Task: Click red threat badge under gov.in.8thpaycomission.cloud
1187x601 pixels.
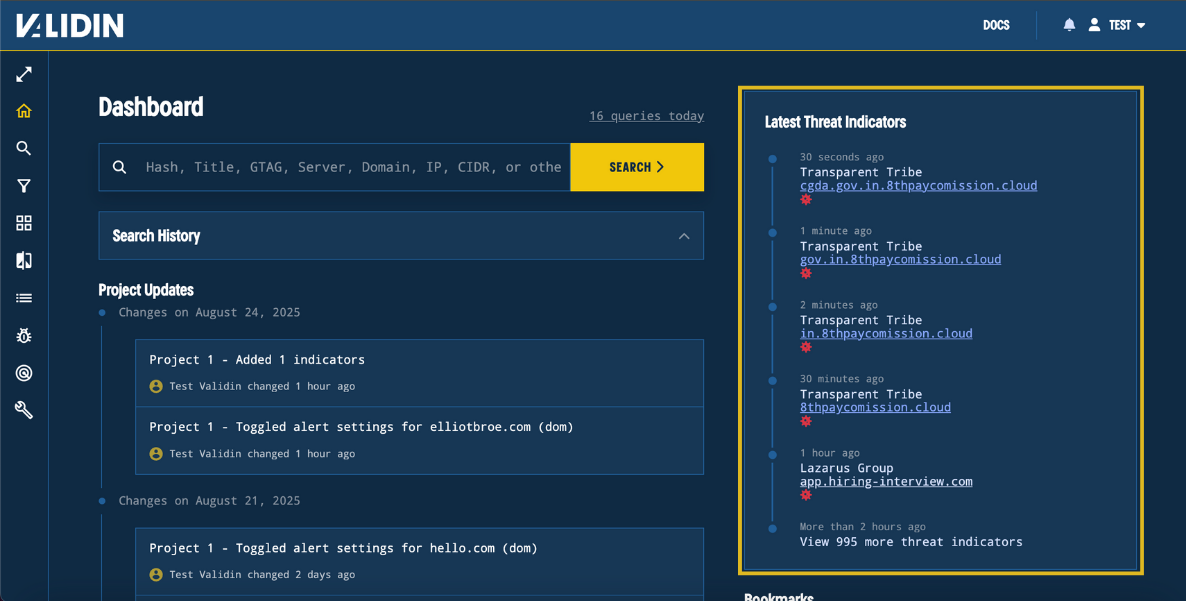Action: 806,272
